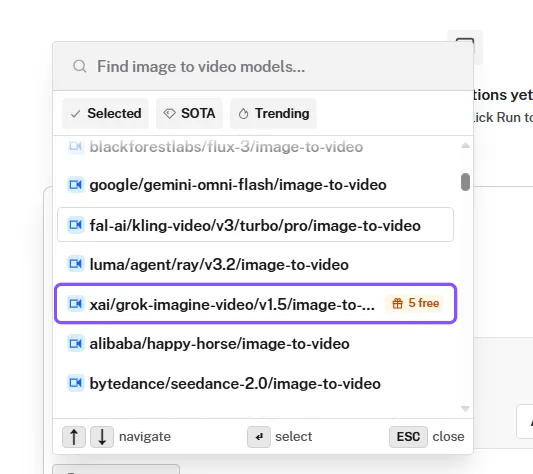
Task: Select xai/grok-imagine-video/v1.5 model
Action: pyautogui.click(x=256, y=303)
